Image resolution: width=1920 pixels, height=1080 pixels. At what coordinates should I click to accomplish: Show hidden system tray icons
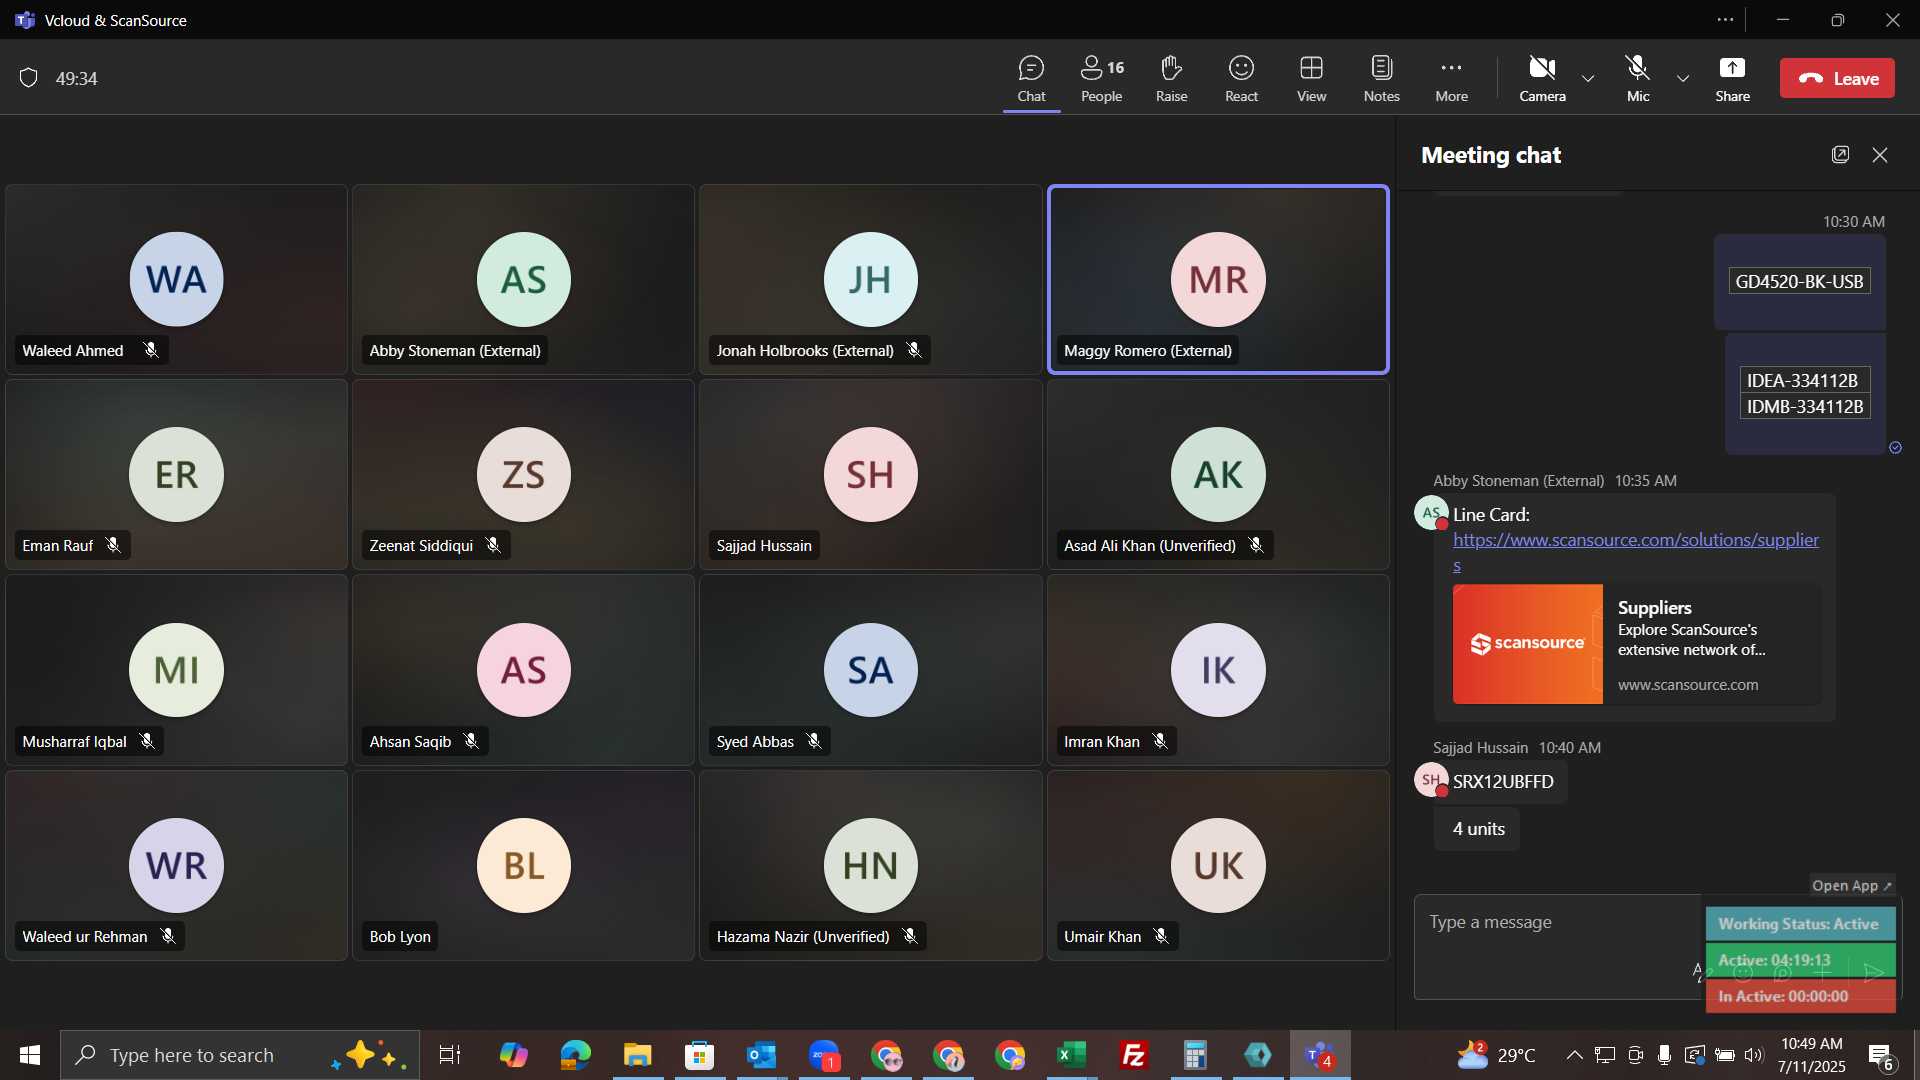(x=1574, y=1055)
